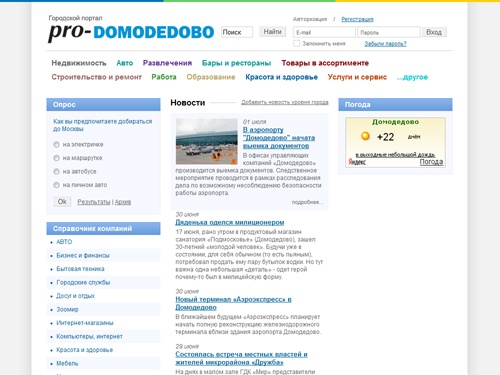This screenshot has width=500, height=375.
Task: Select the 'на автобусе' radio option
Action: 56,171
